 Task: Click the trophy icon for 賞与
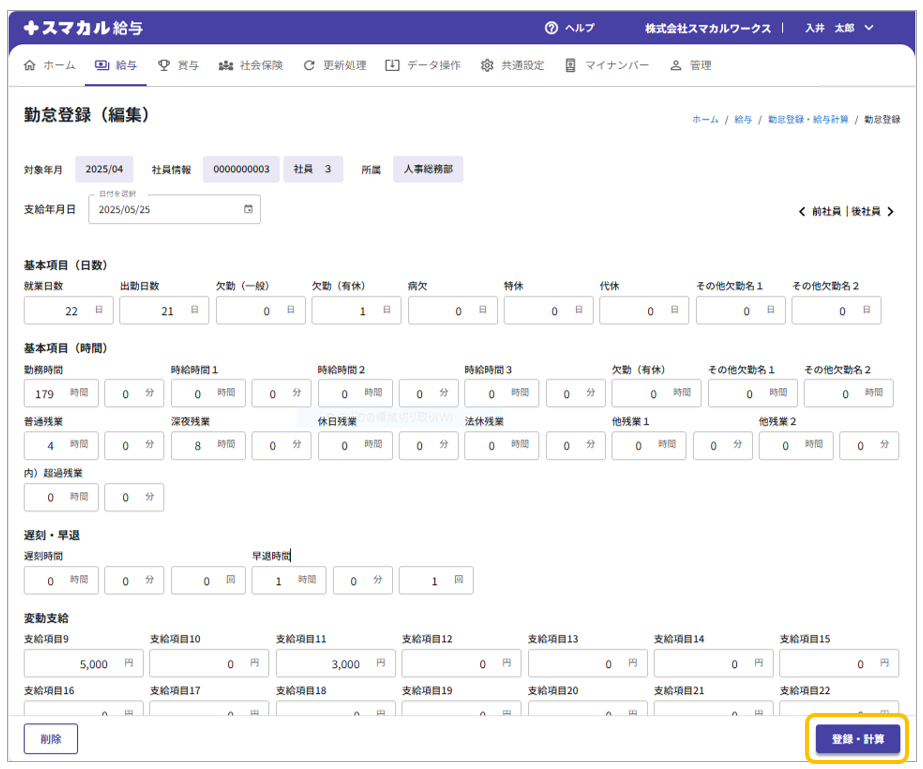coord(164,65)
